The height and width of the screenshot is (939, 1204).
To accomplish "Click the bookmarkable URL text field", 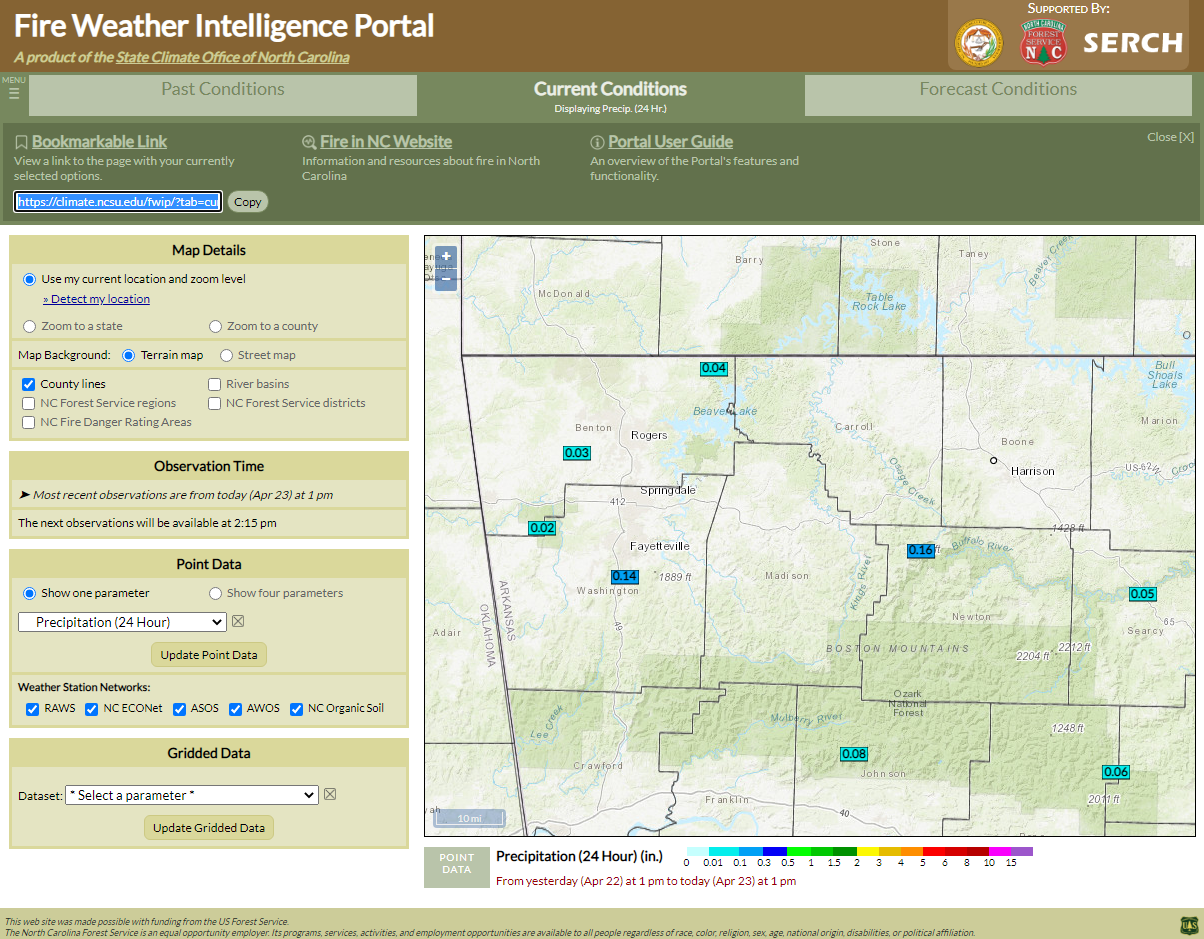I will tap(118, 201).
